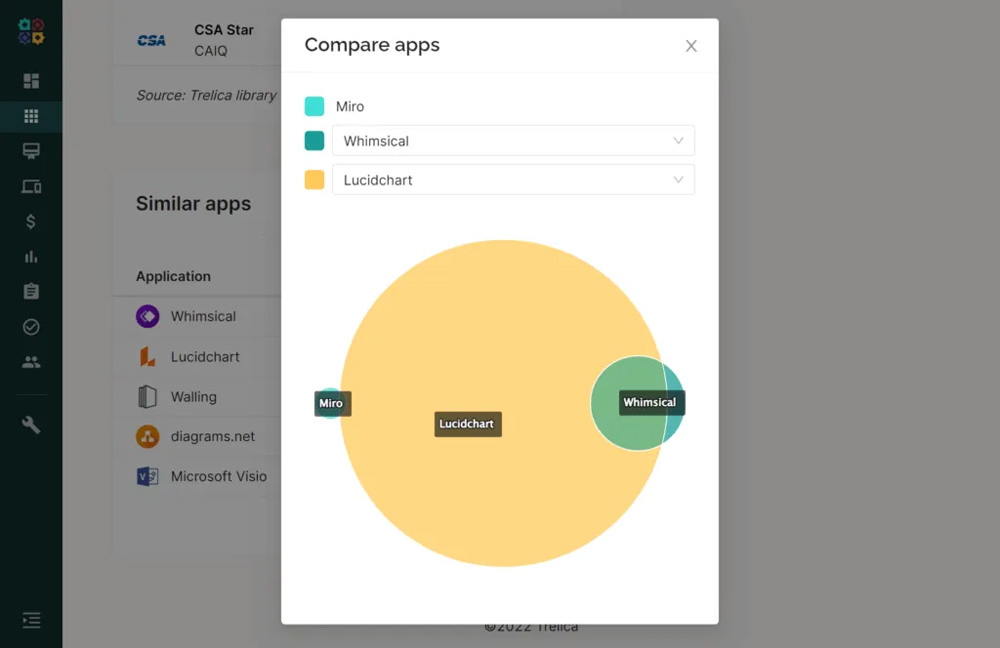Open the devices icon in the sidebar
This screenshot has width=1000, height=648.
(31, 186)
